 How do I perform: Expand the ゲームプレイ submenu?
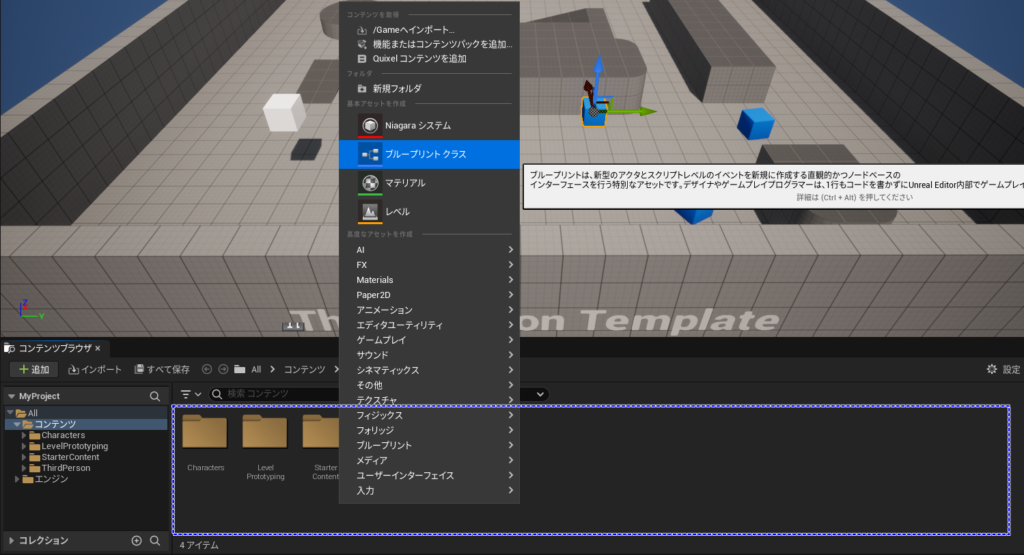429,340
